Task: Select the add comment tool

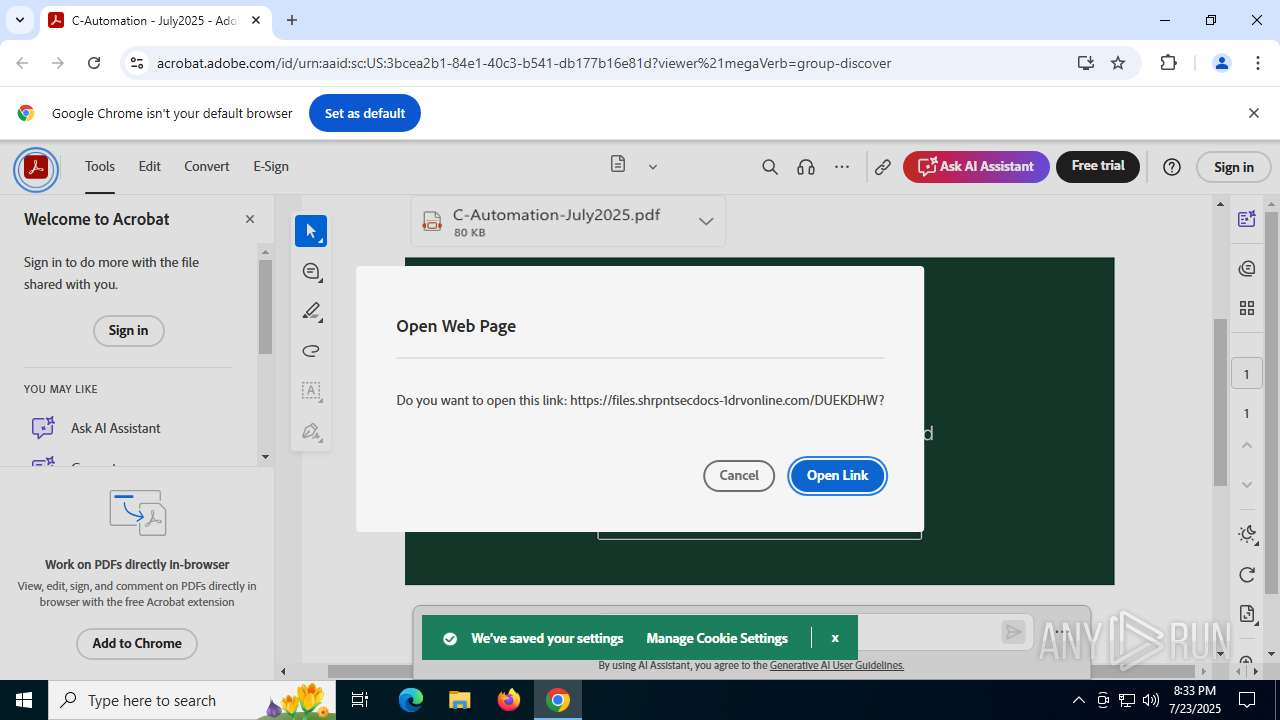Action: pos(311,271)
